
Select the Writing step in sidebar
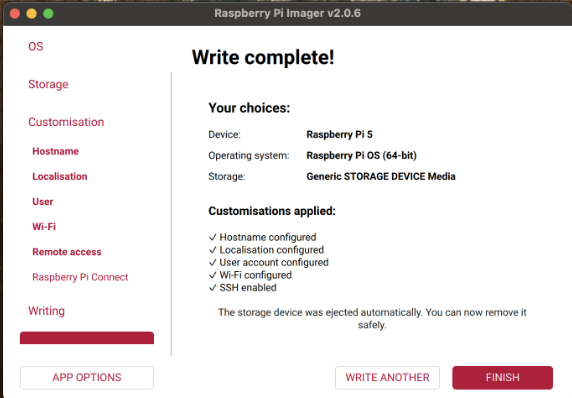pyautogui.click(x=46, y=311)
